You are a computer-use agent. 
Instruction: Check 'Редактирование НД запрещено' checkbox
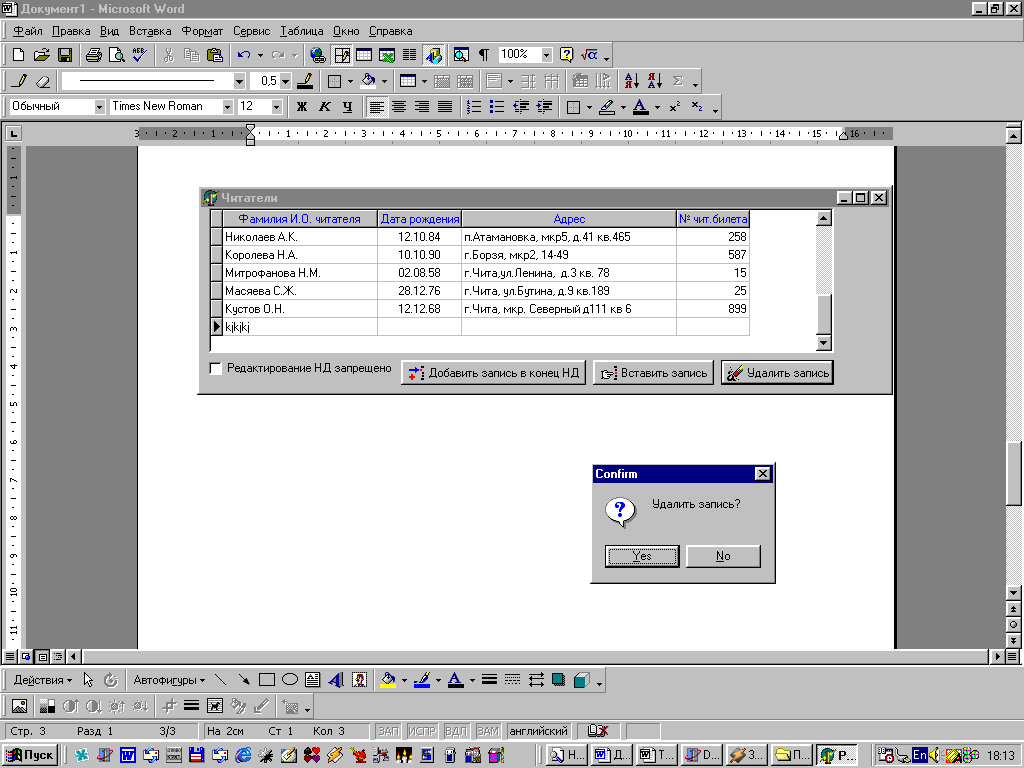coord(216,368)
